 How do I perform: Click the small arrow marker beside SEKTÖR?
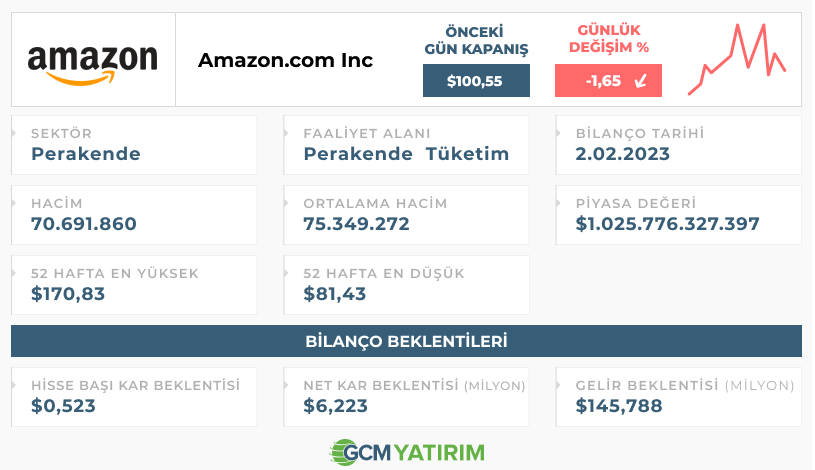click(14, 133)
